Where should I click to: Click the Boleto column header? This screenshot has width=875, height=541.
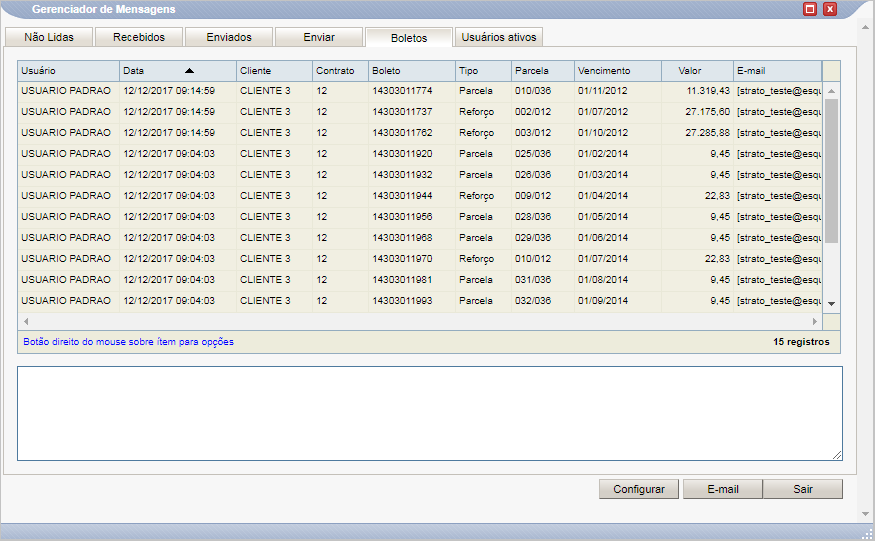tap(412, 71)
